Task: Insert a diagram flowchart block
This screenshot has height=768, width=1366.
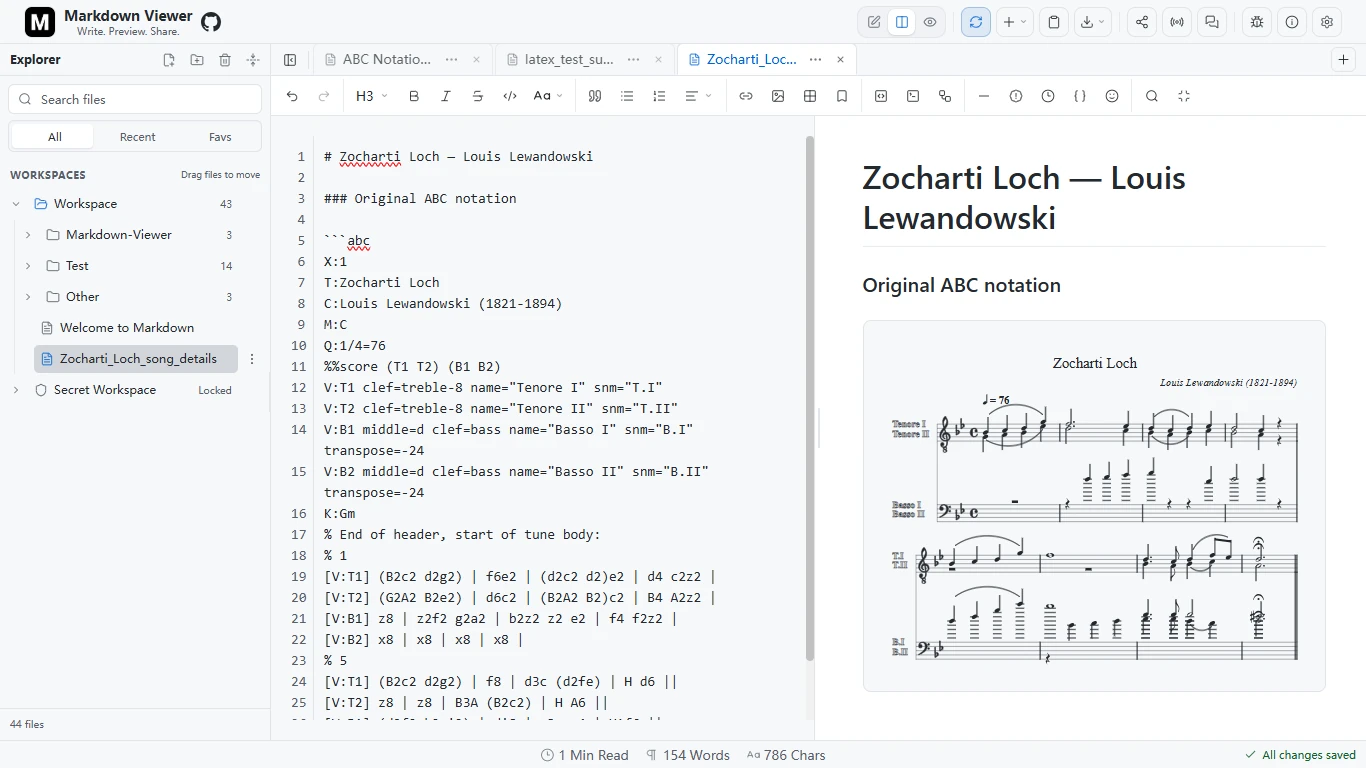Action: (x=945, y=96)
